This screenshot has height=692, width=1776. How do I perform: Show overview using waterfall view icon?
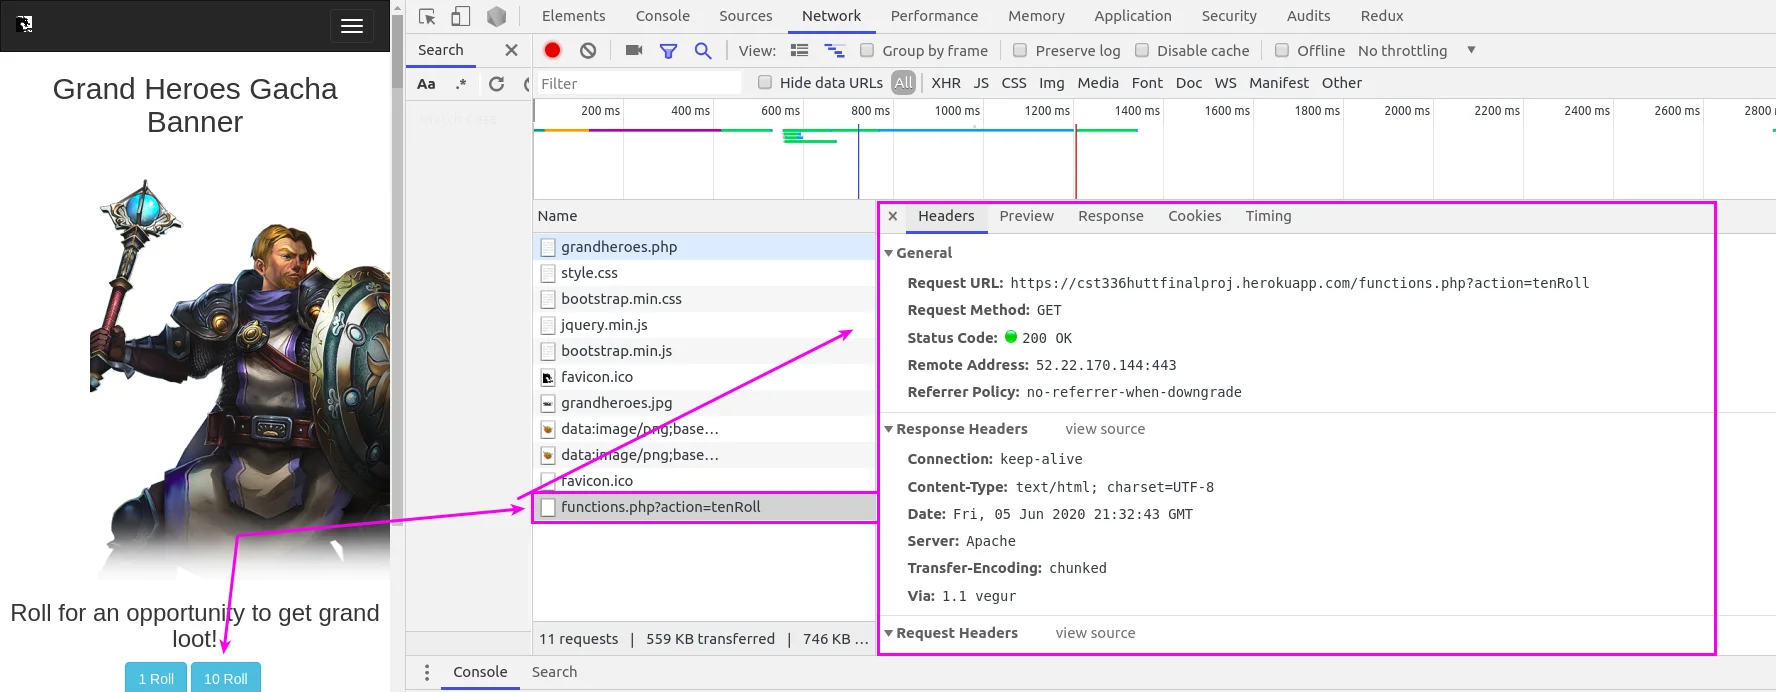point(834,50)
